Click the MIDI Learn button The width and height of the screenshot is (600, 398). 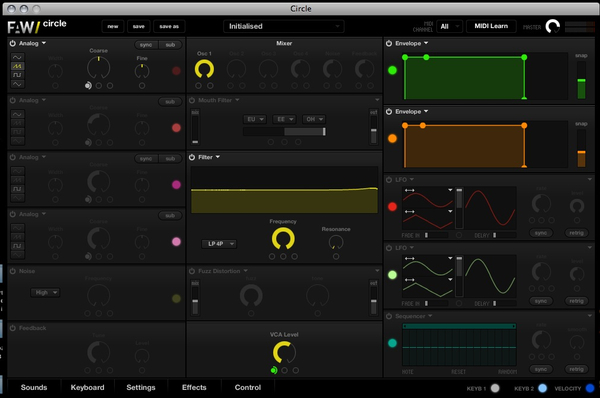[491, 26]
